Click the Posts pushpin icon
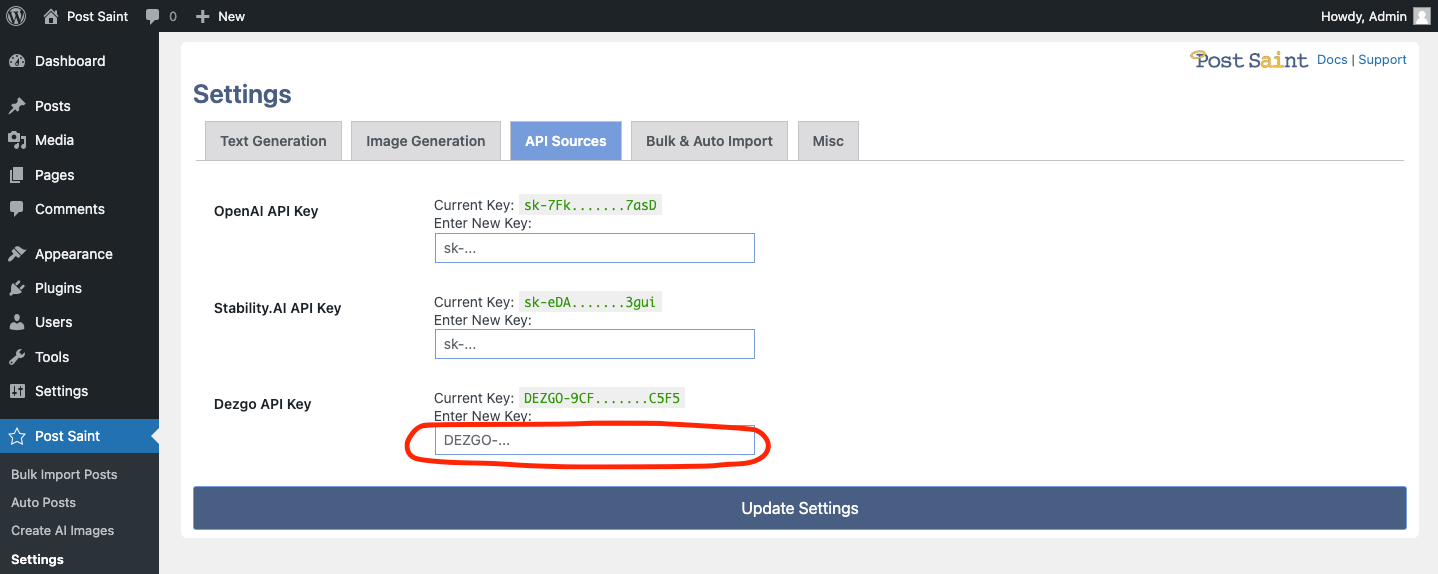Image resolution: width=1438 pixels, height=574 pixels. [x=17, y=106]
